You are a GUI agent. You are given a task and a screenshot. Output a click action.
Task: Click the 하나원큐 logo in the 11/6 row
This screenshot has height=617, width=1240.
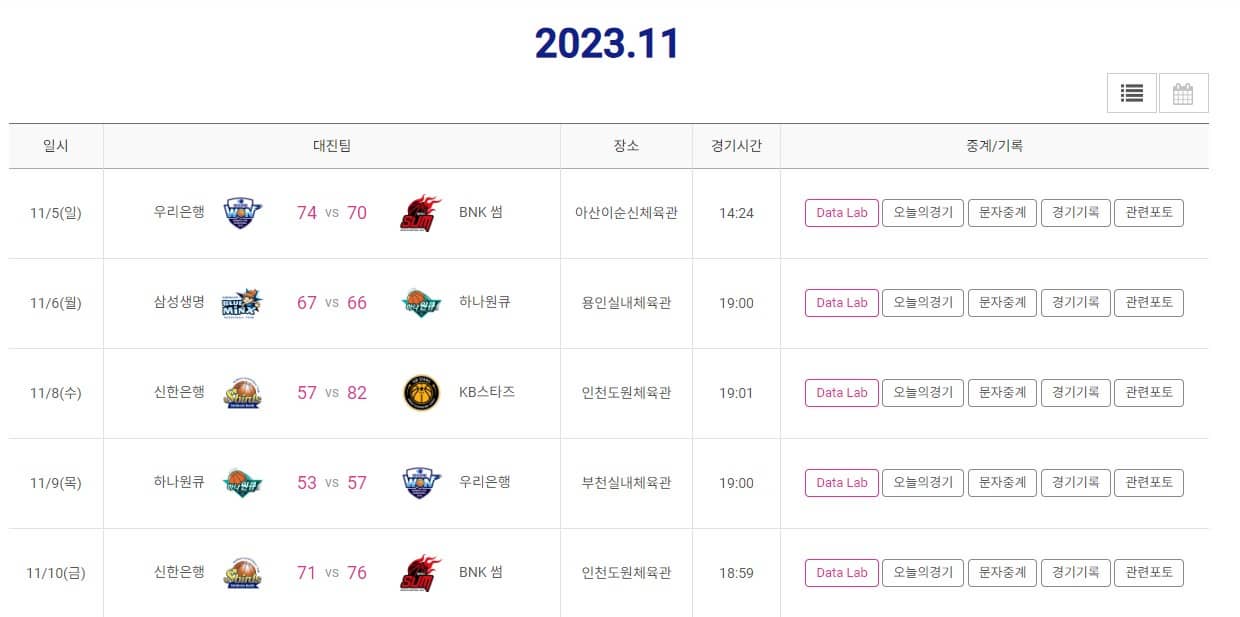click(418, 303)
